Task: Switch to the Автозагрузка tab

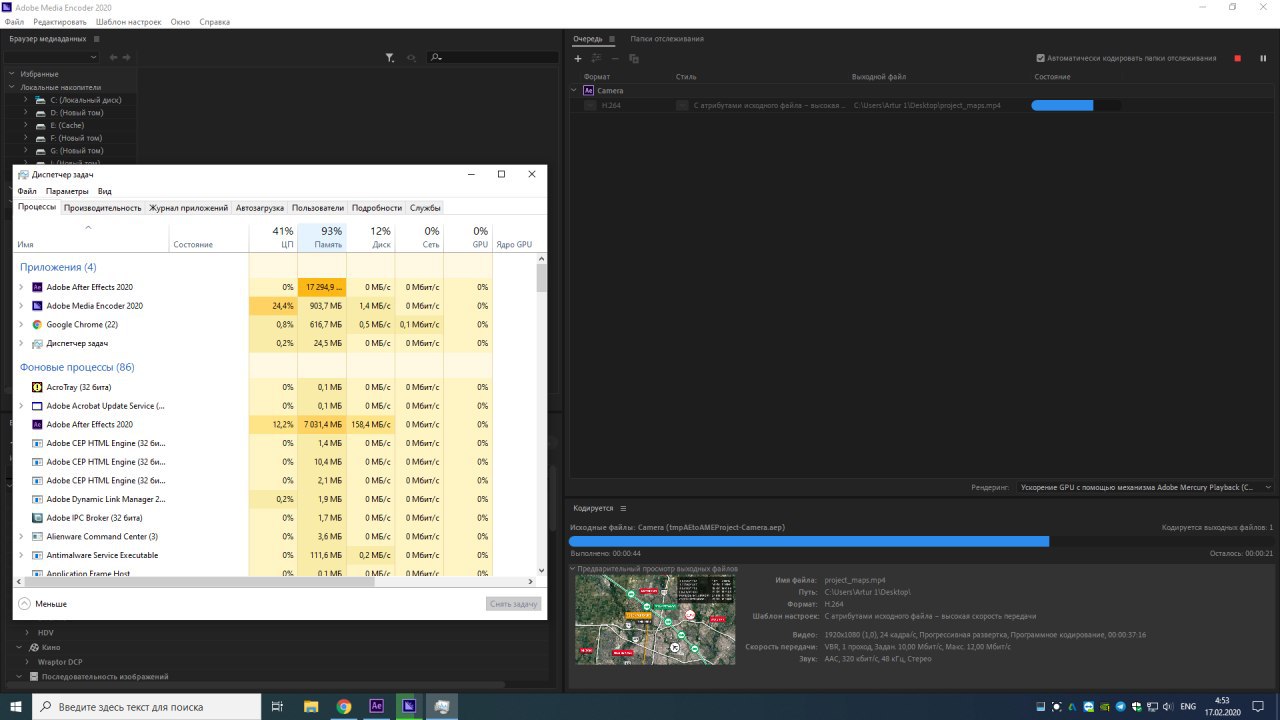Action: [260, 208]
